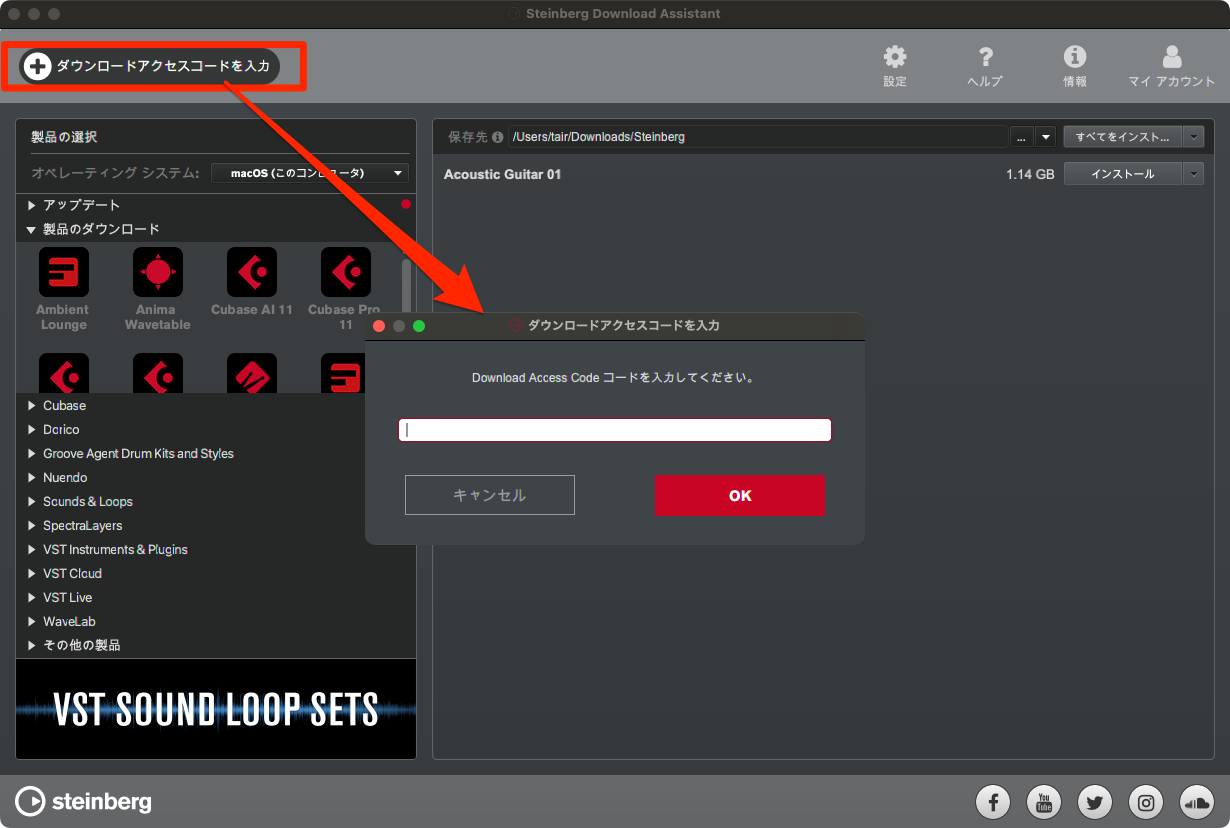
Task: Open dropdown arrow beside インストール button
Action: [x=1195, y=174]
